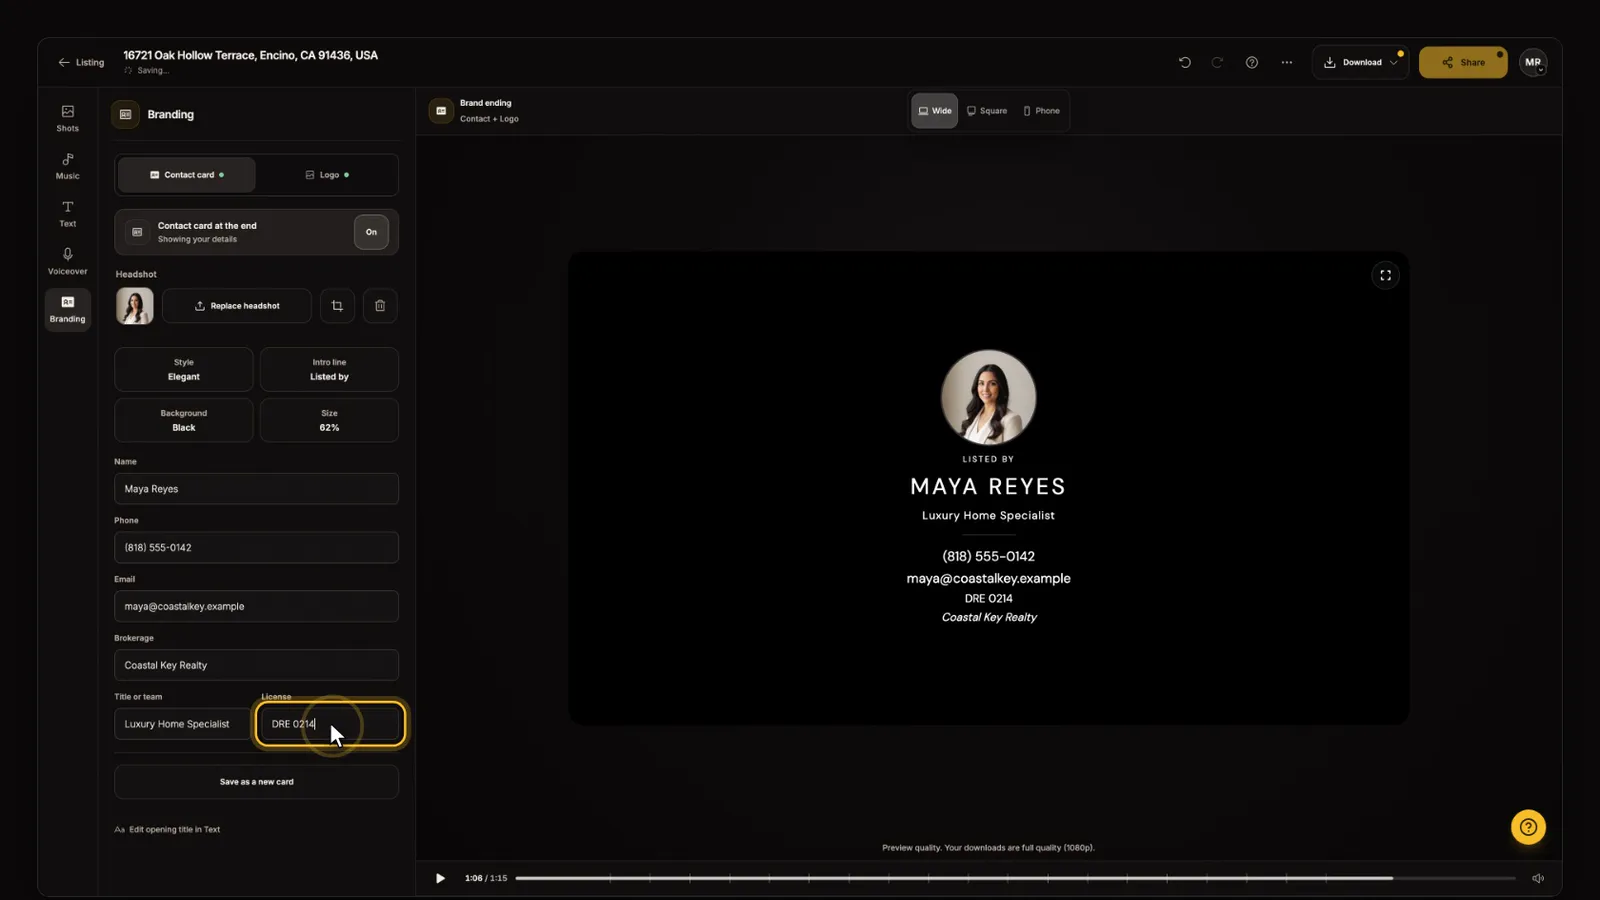This screenshot has height=900, width=1600.
Task: Open the Intro line Listed by selector
Action: (x=329, y=370)
